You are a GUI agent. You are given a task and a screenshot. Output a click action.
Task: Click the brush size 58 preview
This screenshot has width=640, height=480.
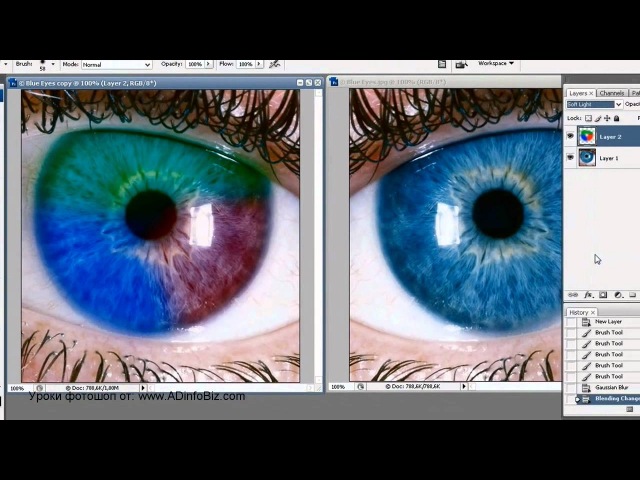42,65
